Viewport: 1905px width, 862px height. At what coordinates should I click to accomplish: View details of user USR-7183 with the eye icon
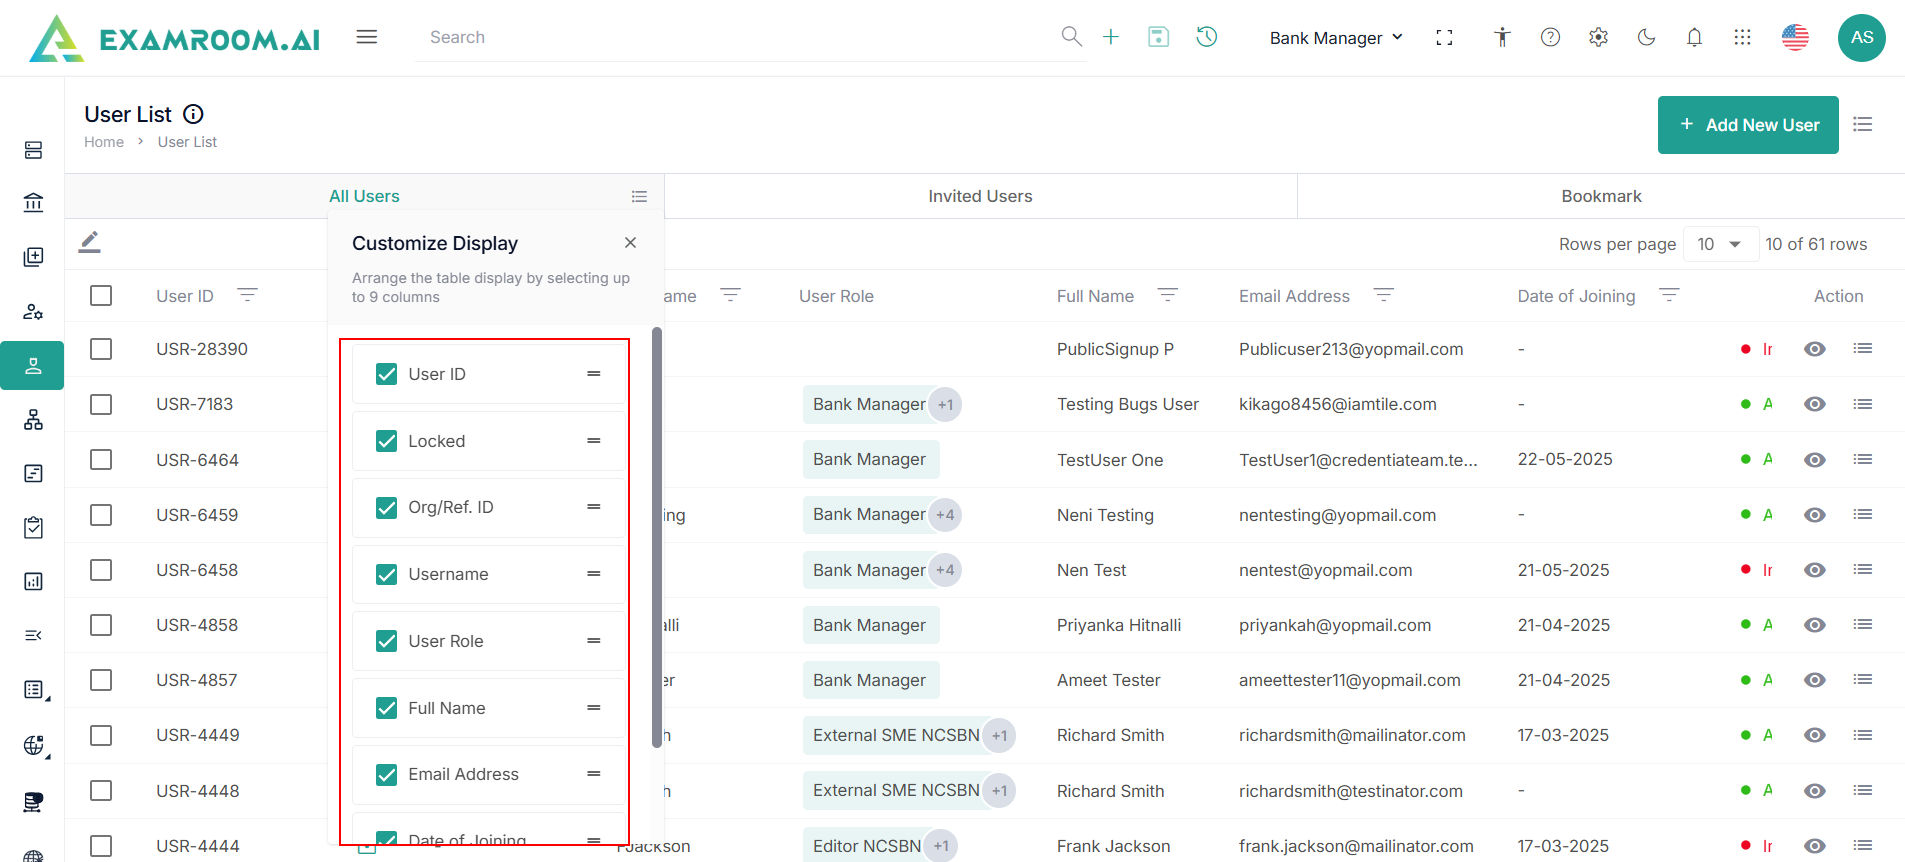tap(1814, 404)
